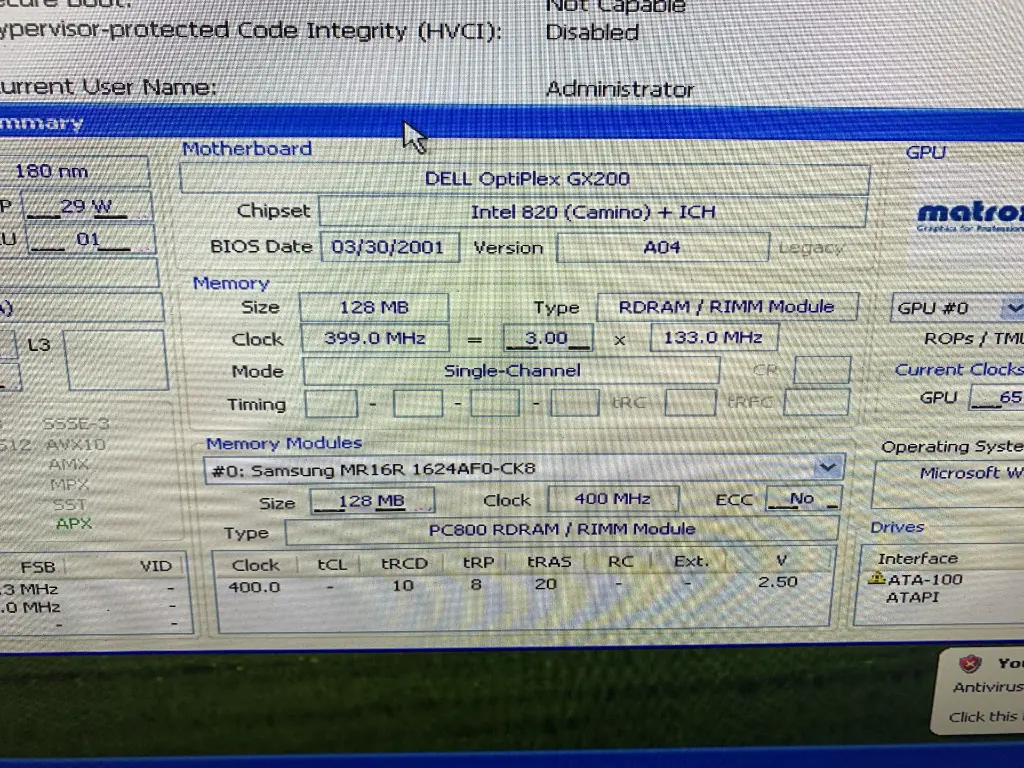Click the 29 W TDP field
Viewport: 1024px width, 768px height.
pyautogui.click(x=88, y=206)
